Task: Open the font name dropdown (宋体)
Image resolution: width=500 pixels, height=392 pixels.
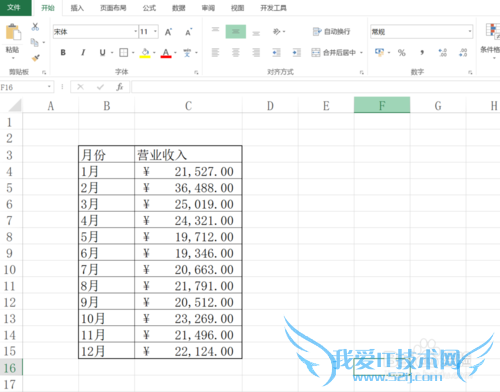Action: (x=136, y=32)
